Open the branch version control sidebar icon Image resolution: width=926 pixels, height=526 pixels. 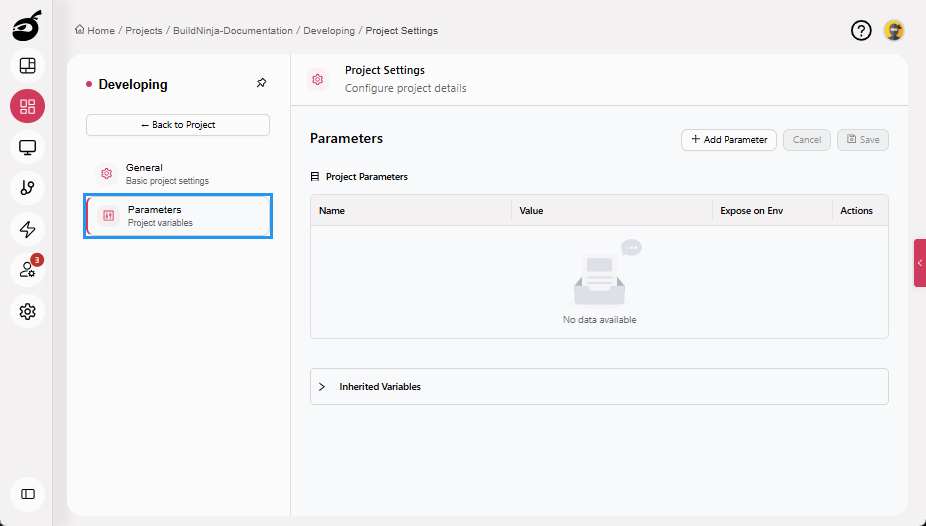click(x=28, y=188)
